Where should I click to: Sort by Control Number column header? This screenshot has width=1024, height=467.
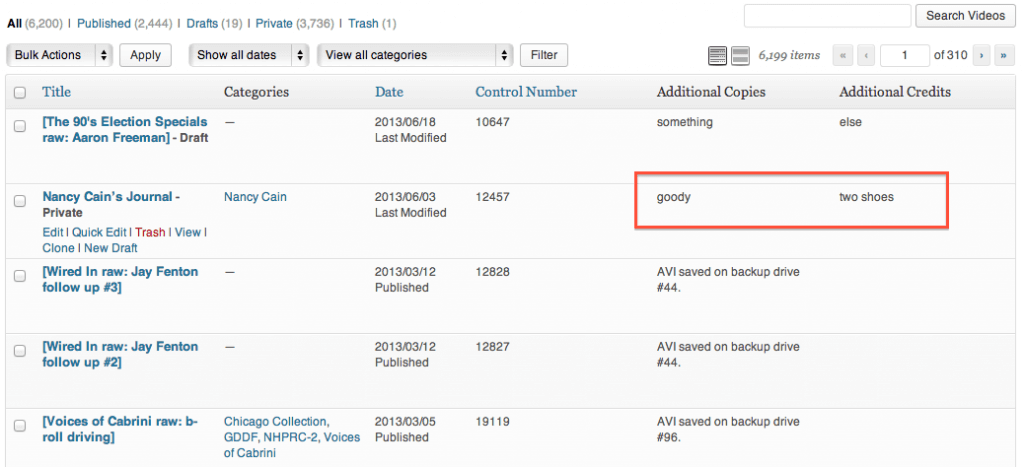tap(526, 92)
